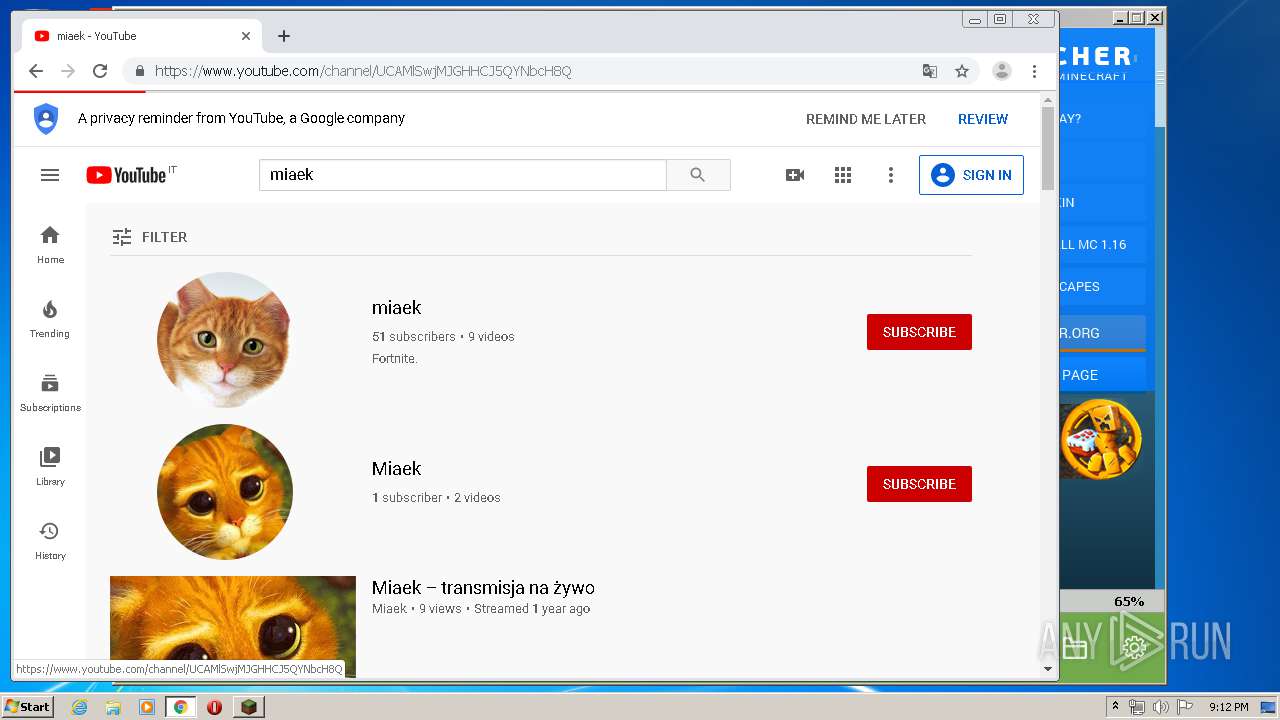Click the search magnifier button
This screenshot has width=1280, height=720.
698,175
